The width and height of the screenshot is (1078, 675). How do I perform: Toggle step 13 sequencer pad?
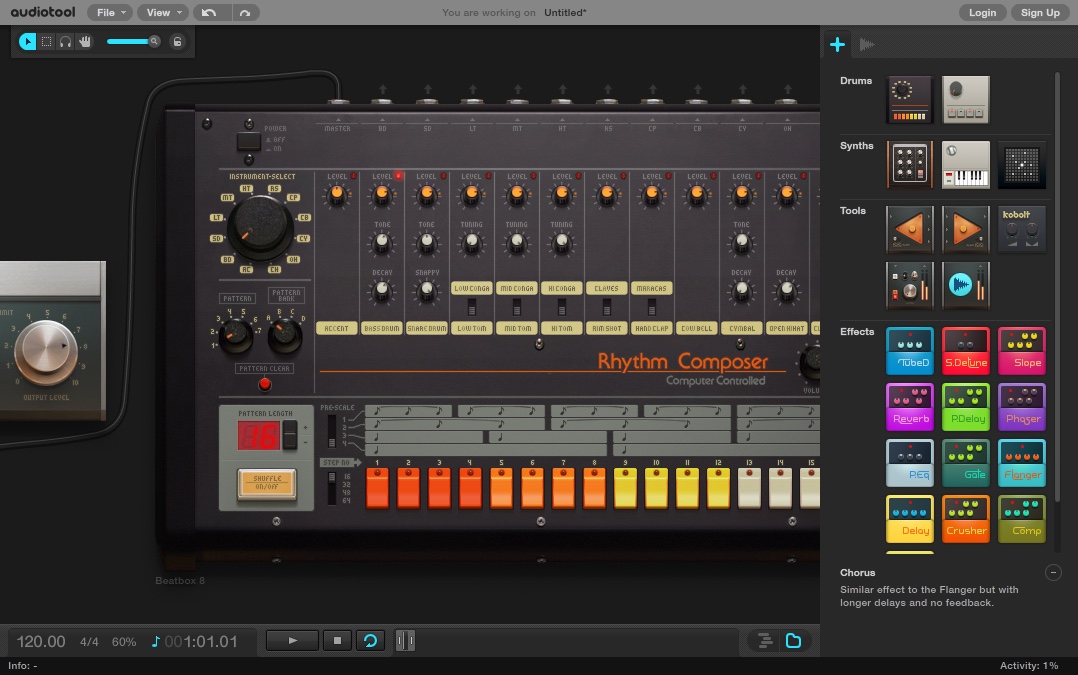click(x=749, y=488)
